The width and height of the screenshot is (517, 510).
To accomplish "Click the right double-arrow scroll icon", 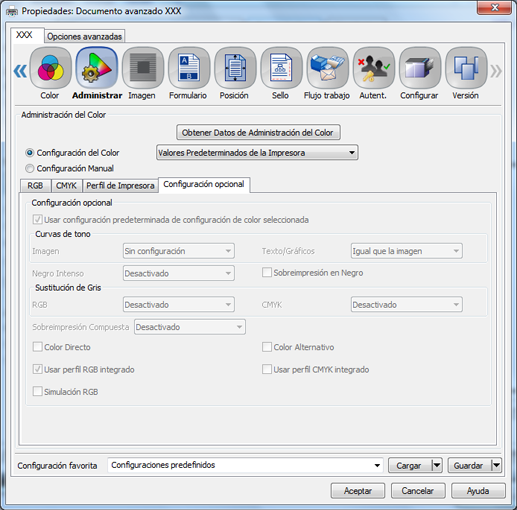I will coord(496,71).
